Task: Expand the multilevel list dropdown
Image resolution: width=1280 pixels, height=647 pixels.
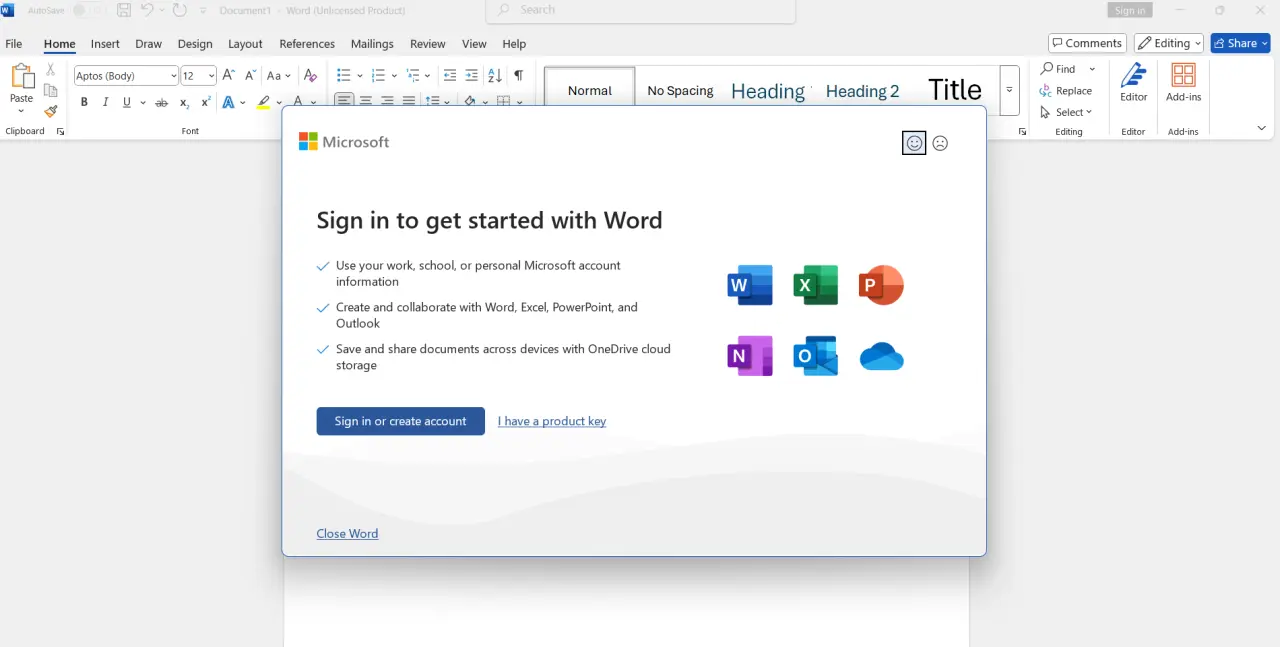Action: pyautogui.click(x=427, y=76)
